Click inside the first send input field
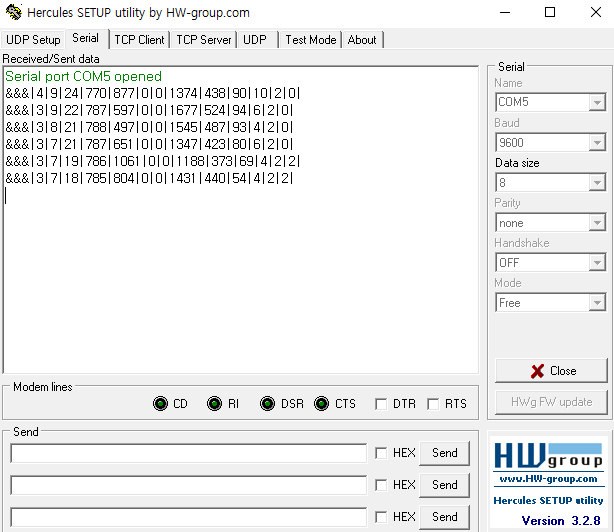 (189, 453)
